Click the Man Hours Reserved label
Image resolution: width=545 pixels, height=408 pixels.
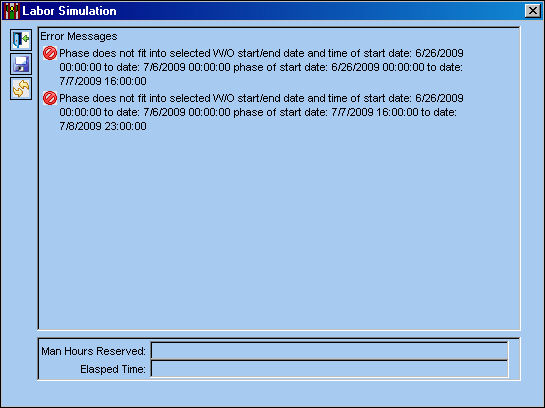pyautogui.click(x=93, y=351)
